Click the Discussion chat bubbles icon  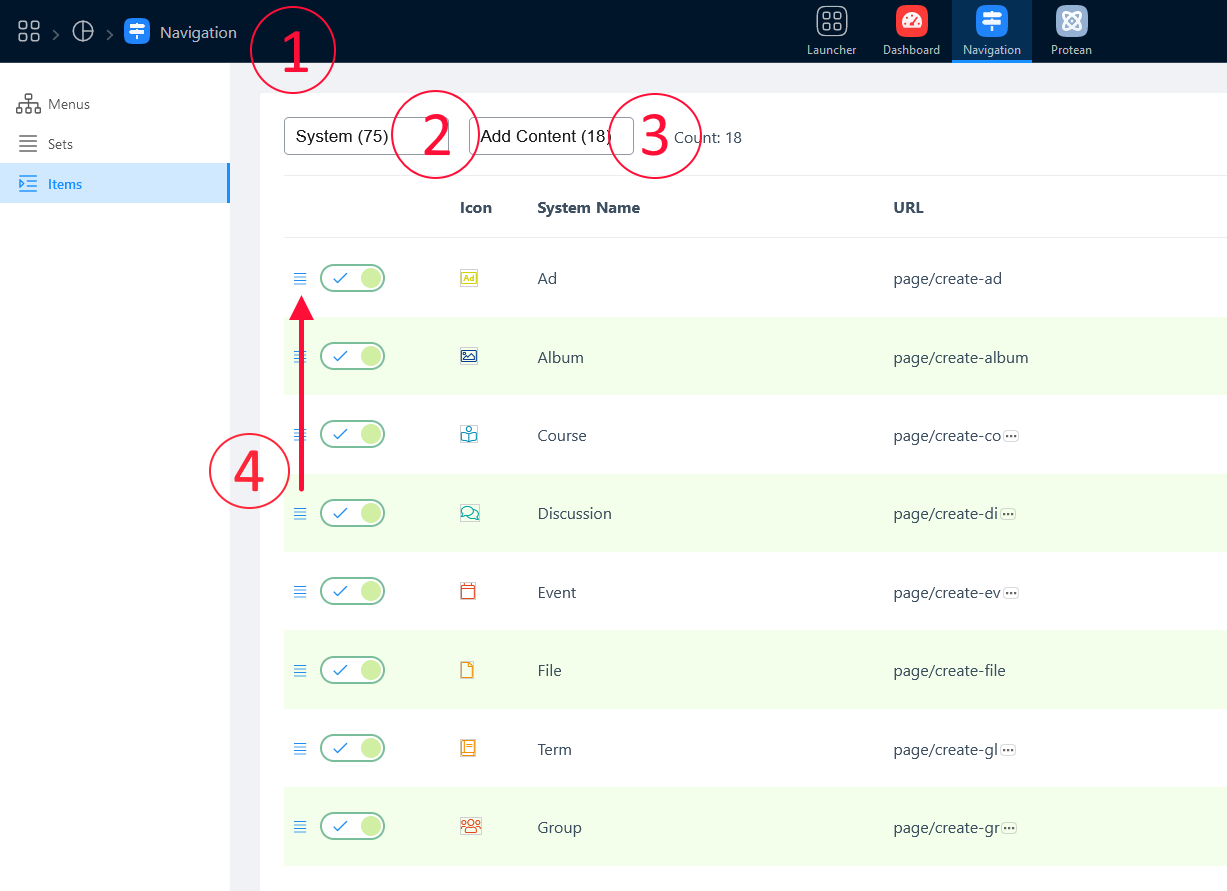tap(469, 513)
